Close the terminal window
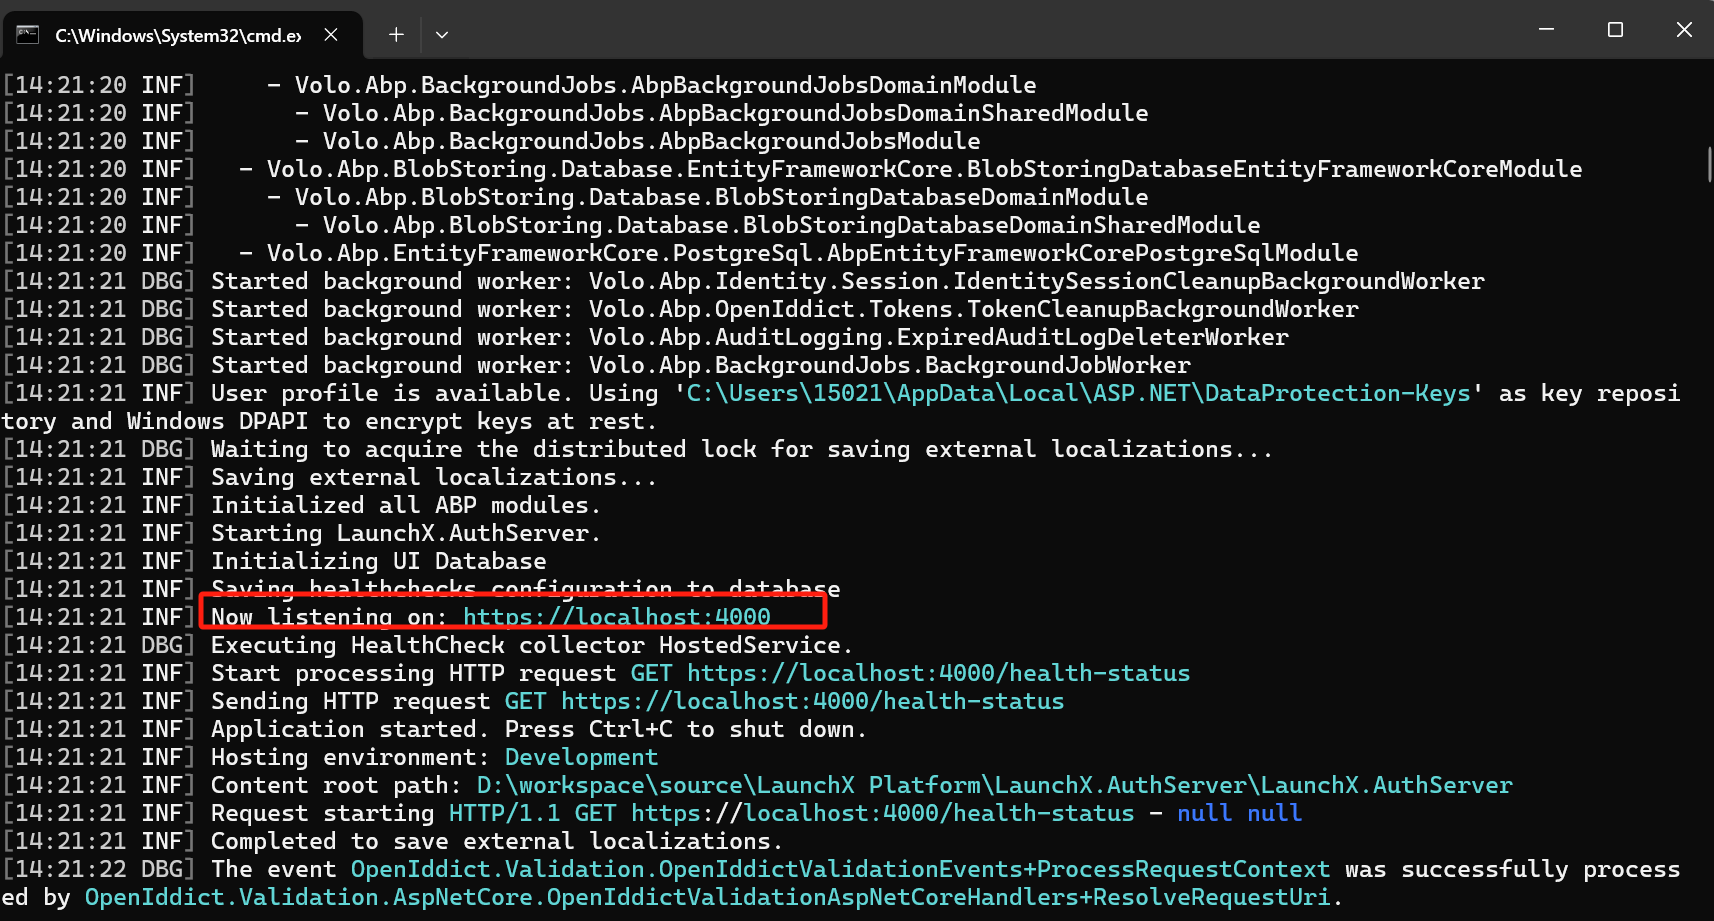This screenshot has height=921, width=1714. (1684, 30)
